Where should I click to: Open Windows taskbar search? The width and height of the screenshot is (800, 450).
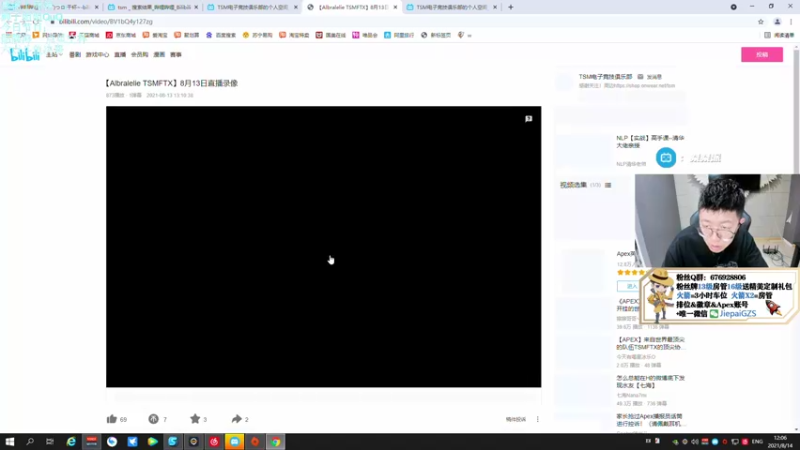(x=30, y=441)
